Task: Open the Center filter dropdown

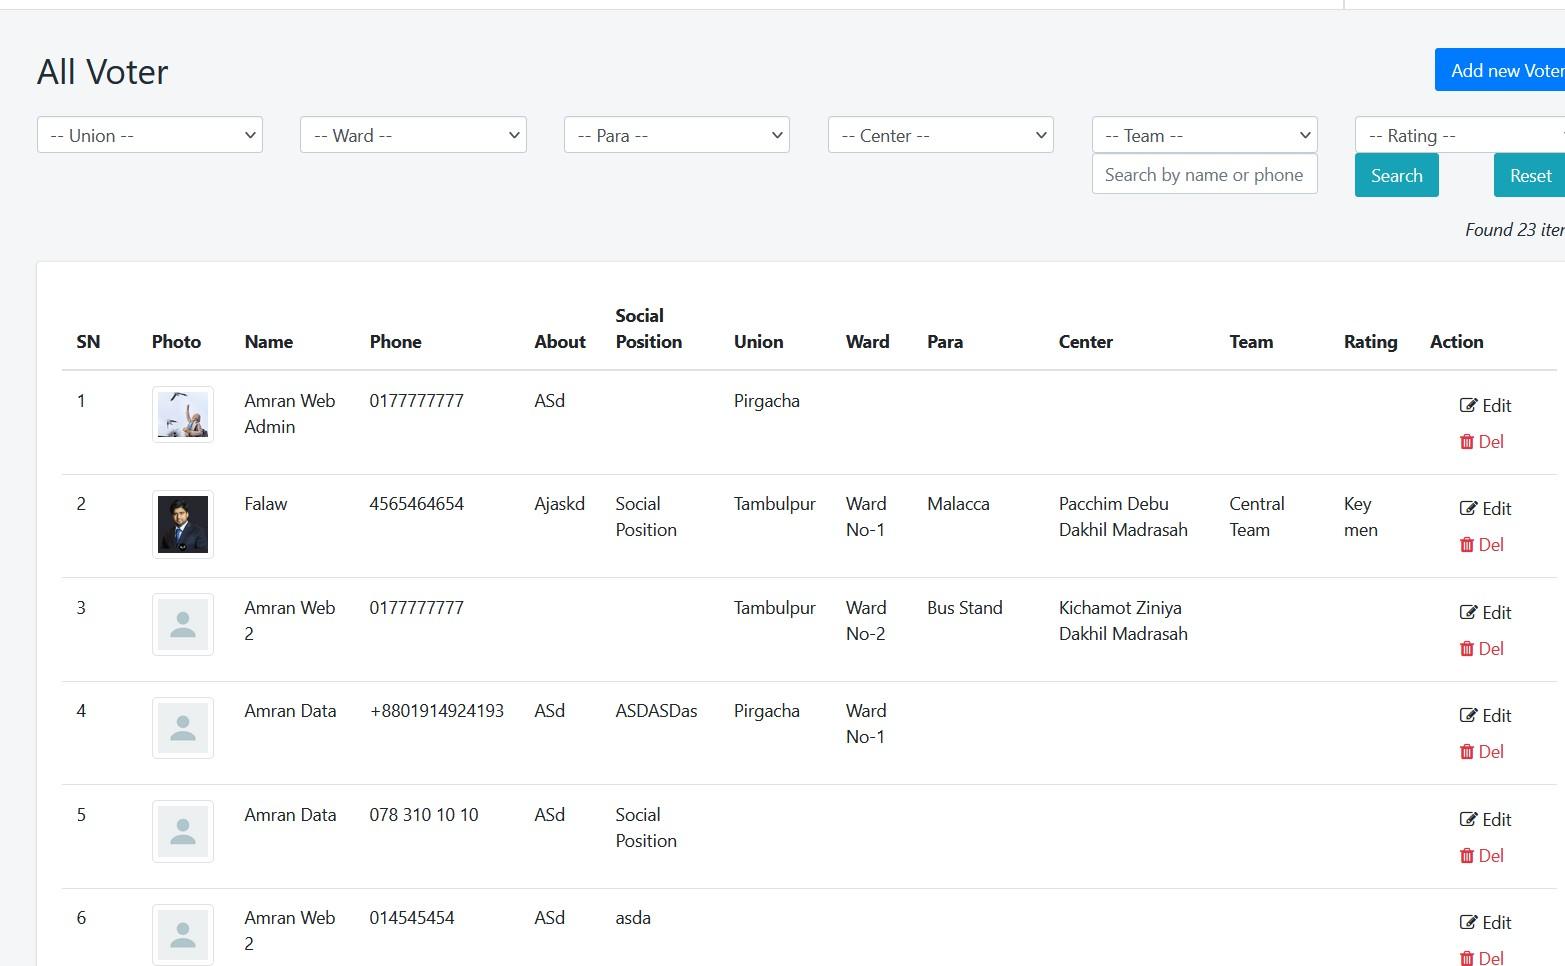Action: click(941, 135)
